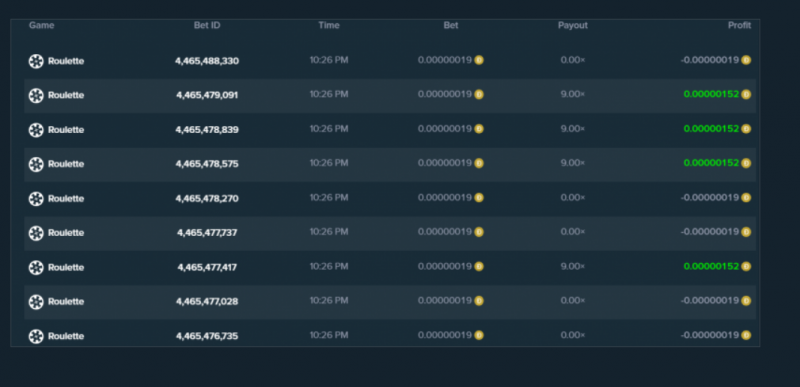Click roulette wheel icon in row 4,465,478,839
This screenshot has width=800, height=387.
(x=36, y=130)
